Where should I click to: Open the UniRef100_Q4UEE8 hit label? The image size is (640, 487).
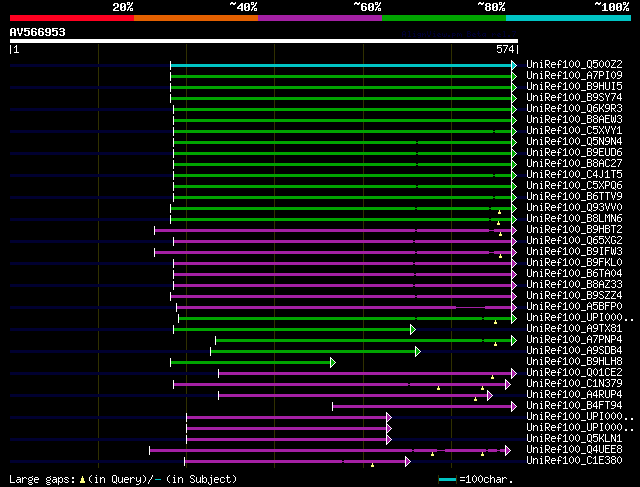[574, 450]
